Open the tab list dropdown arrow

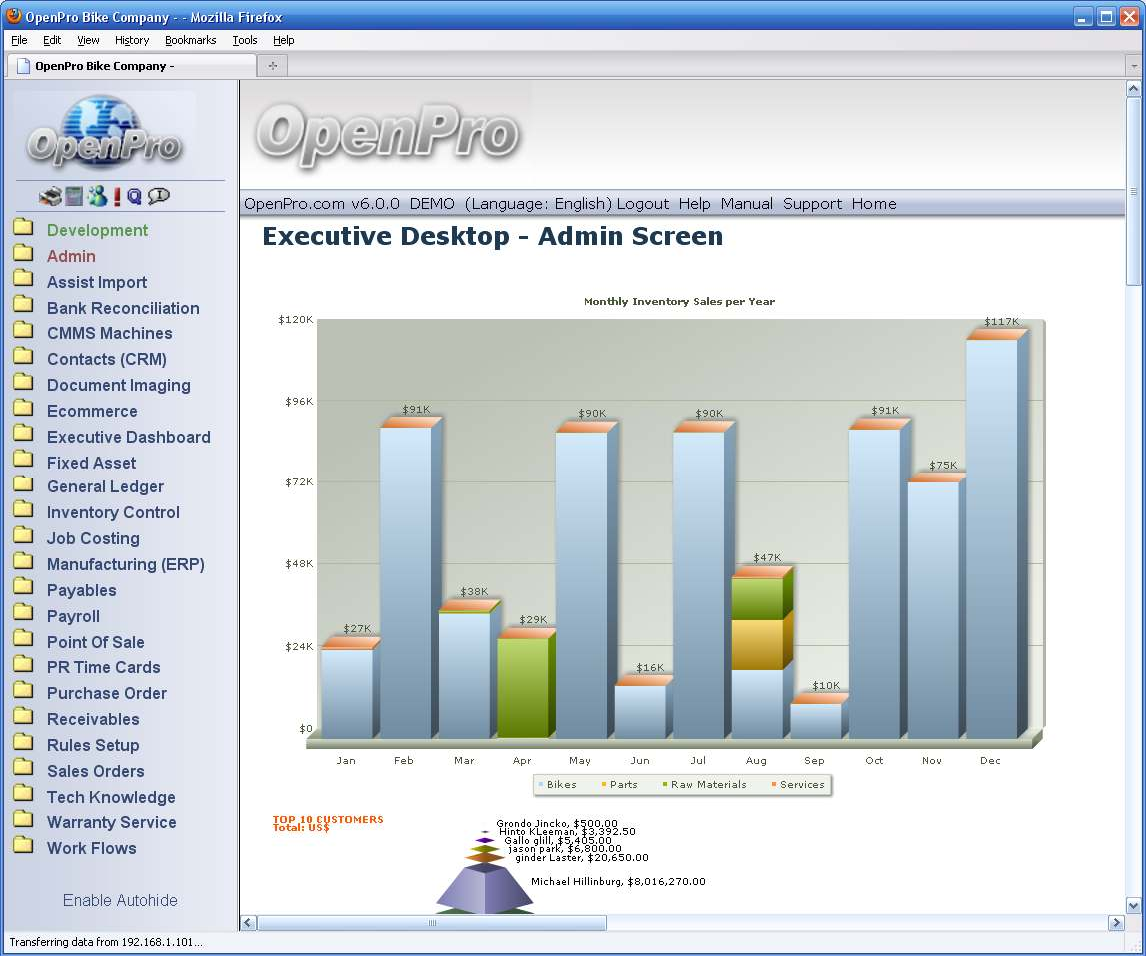(x=1133, y=66)
